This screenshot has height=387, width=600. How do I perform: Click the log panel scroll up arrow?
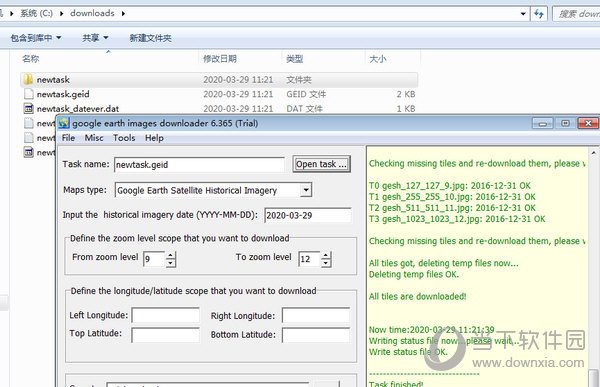coord(593,152)
